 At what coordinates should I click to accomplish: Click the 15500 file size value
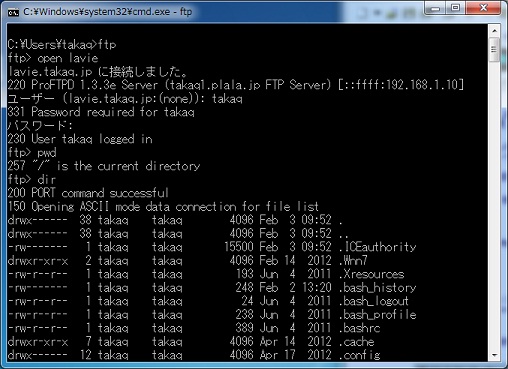pyautogui.click(x=239, y=247)
